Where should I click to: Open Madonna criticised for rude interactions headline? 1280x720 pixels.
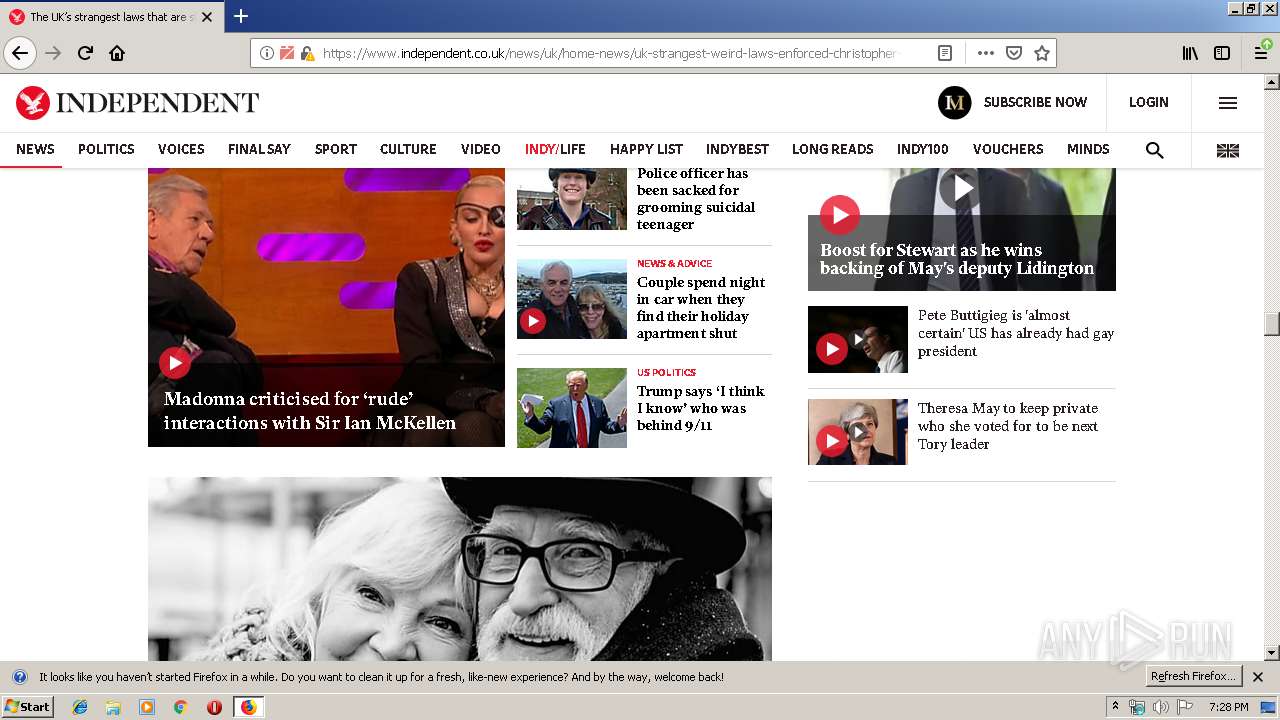pyautogui.click(x=310, y=411)
